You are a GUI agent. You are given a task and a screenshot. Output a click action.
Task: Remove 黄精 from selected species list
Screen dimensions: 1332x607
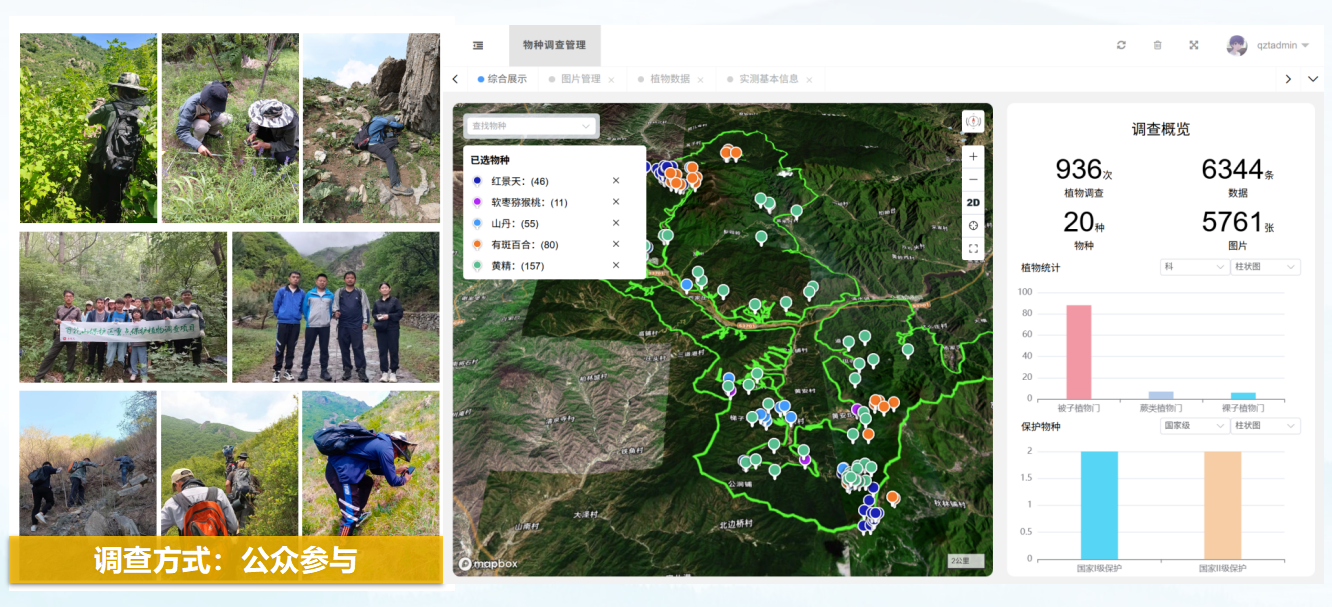click(616, 265)
